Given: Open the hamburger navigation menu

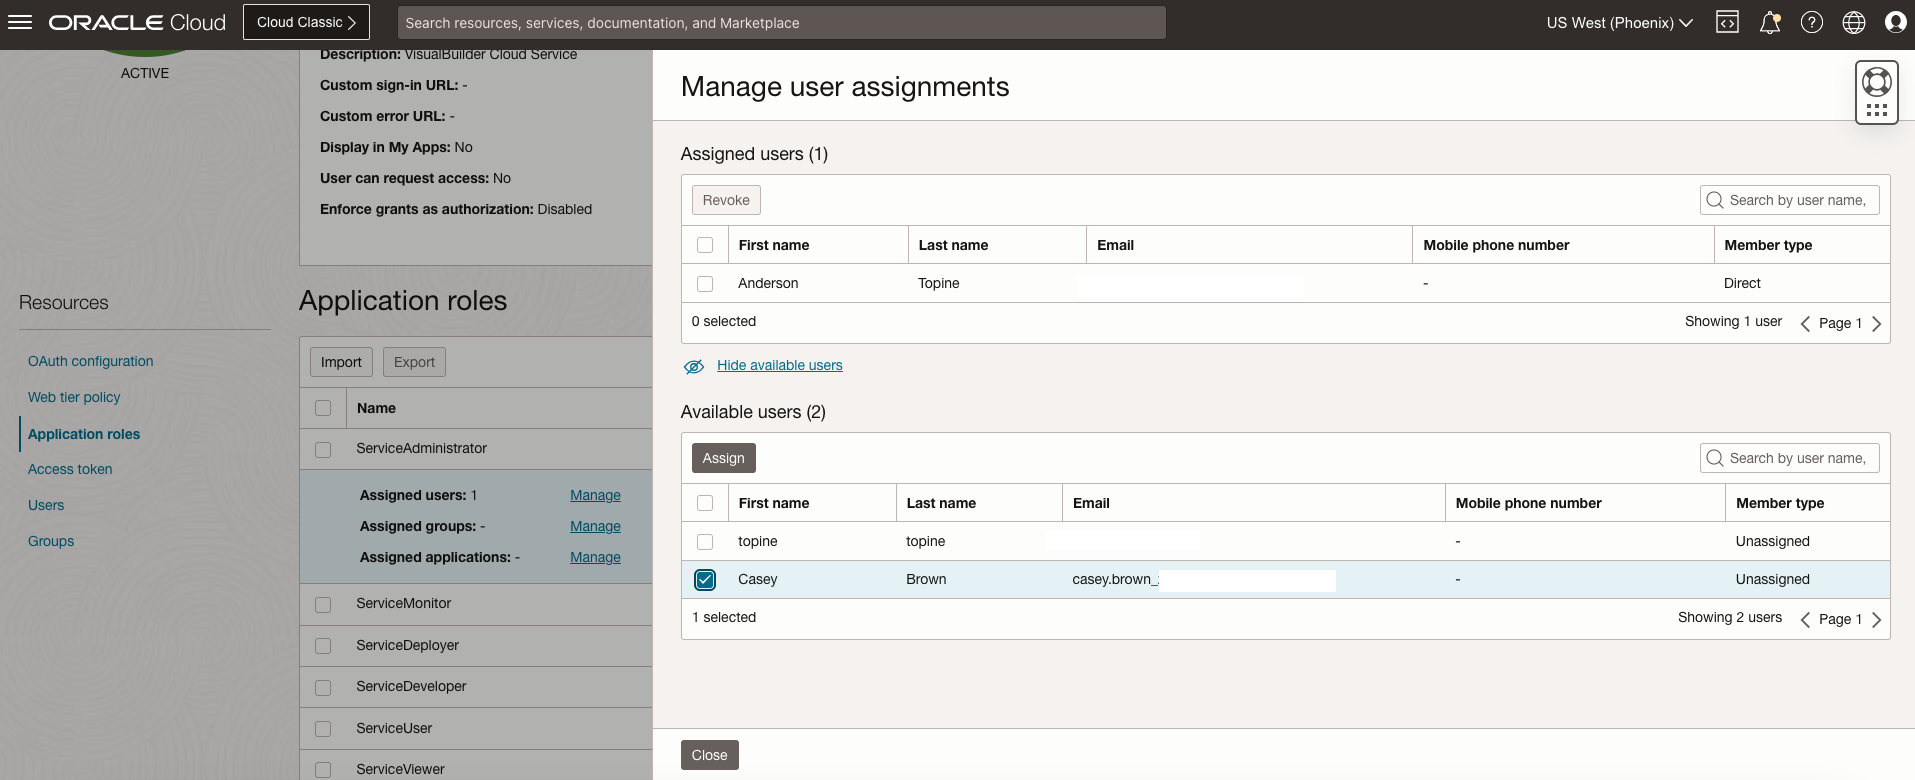Looking at the screenshot, I should (20, 22).
